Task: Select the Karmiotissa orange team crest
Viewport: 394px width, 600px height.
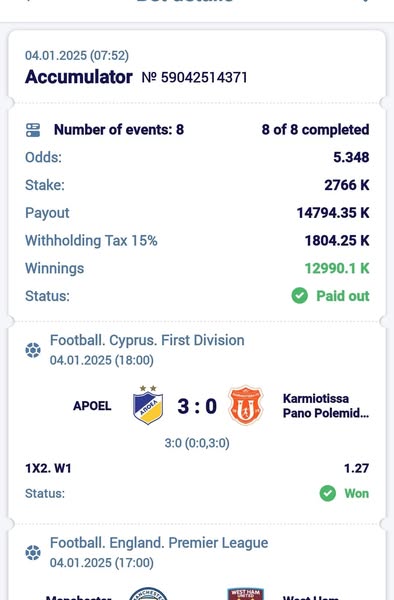Action: pos(246,406)
